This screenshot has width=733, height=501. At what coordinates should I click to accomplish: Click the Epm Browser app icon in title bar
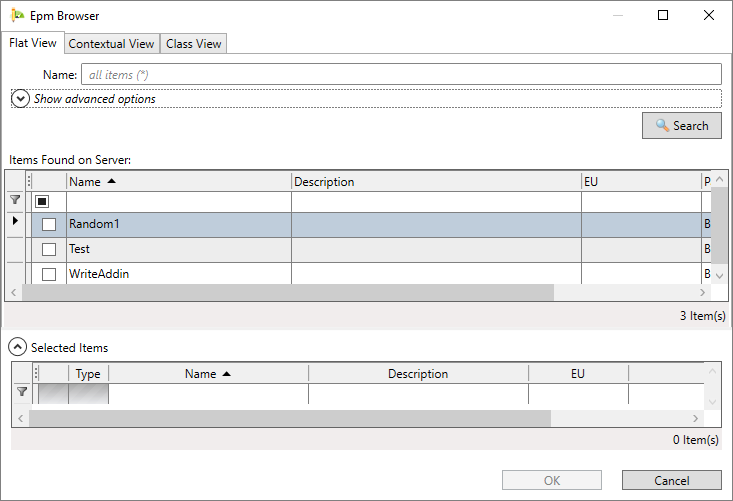tap(17, 16)
